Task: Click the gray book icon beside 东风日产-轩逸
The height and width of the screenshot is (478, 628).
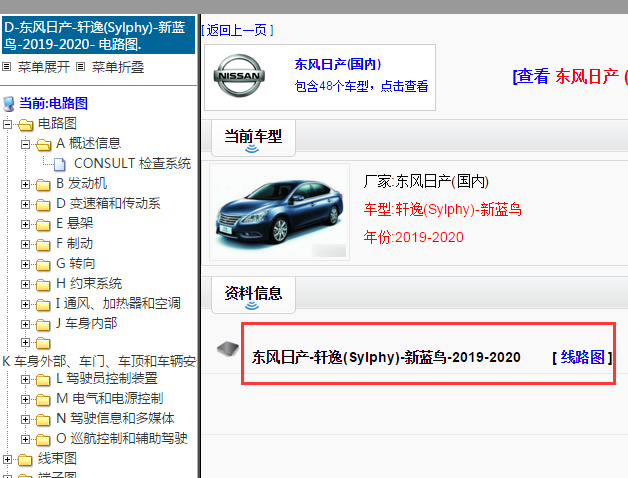Action: click(x=227, y=349)
